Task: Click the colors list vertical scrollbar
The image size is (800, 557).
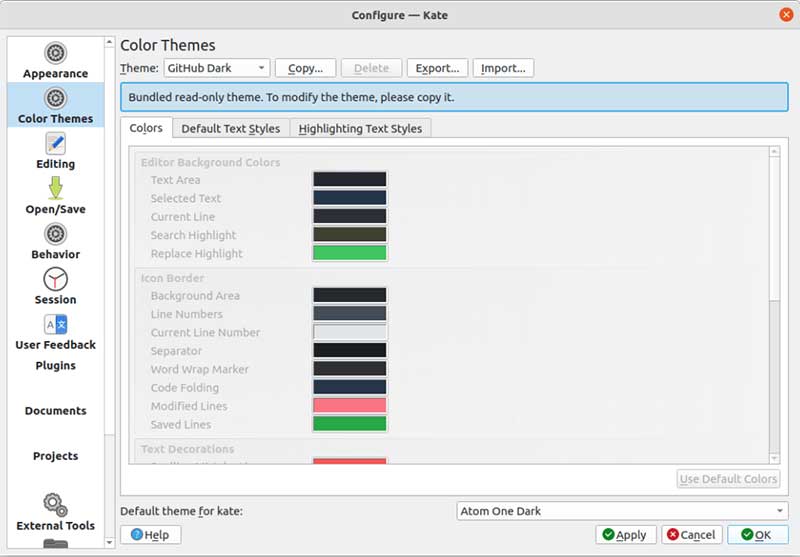Action: (x=773, y=300)
